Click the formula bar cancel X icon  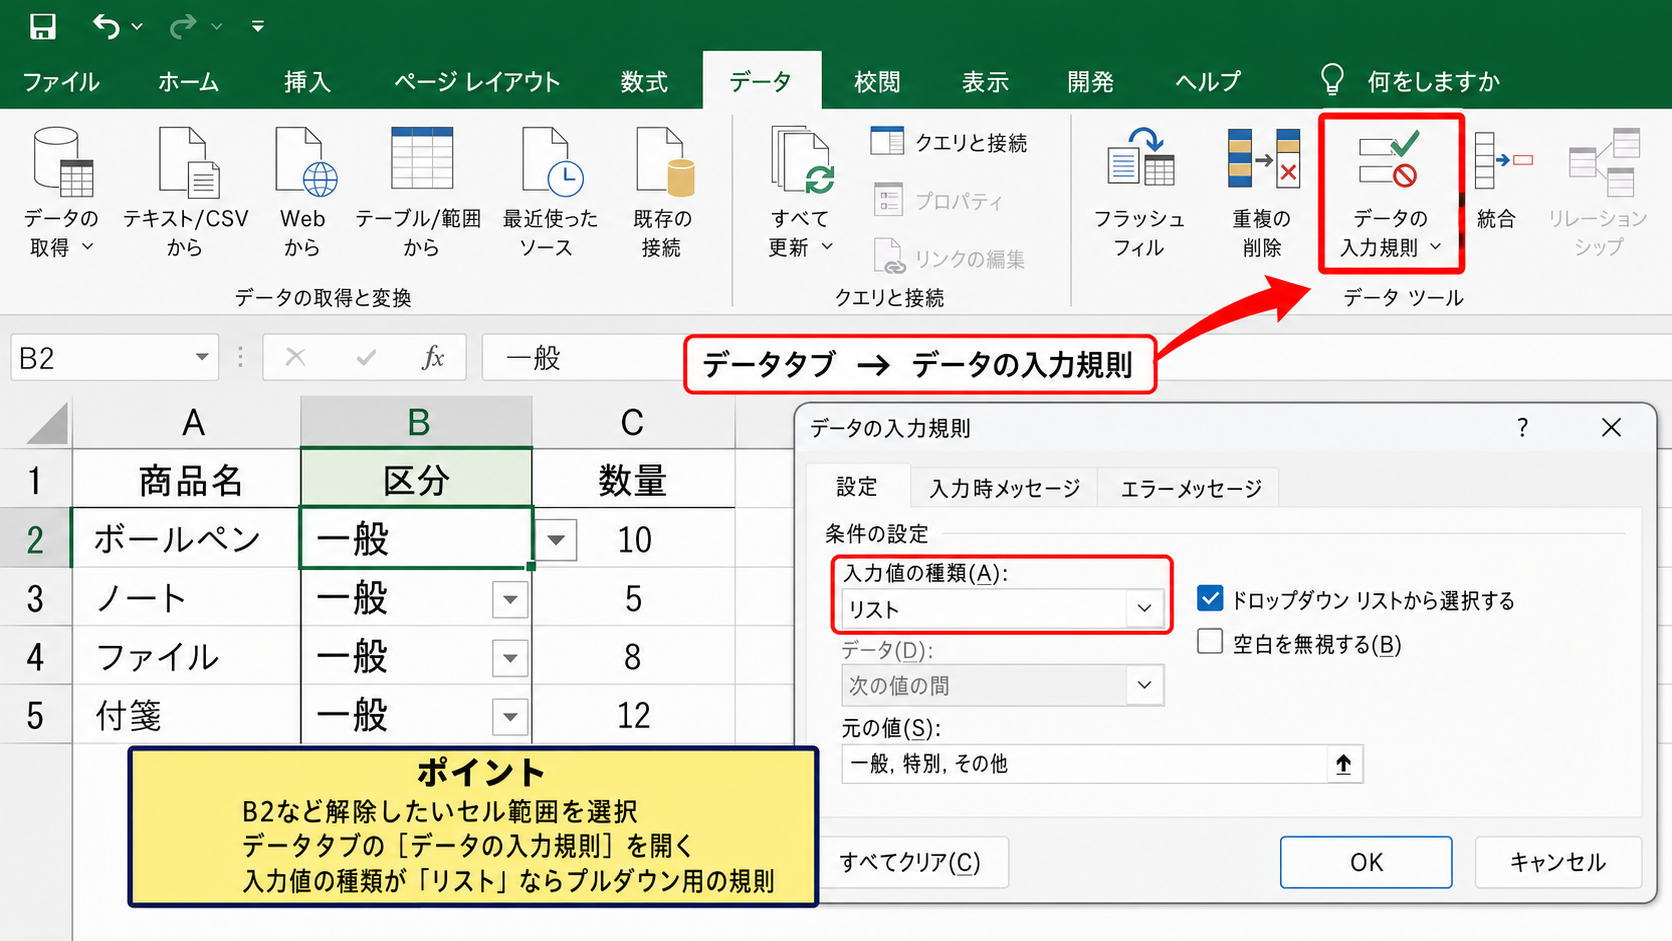[x=295, y=357]
